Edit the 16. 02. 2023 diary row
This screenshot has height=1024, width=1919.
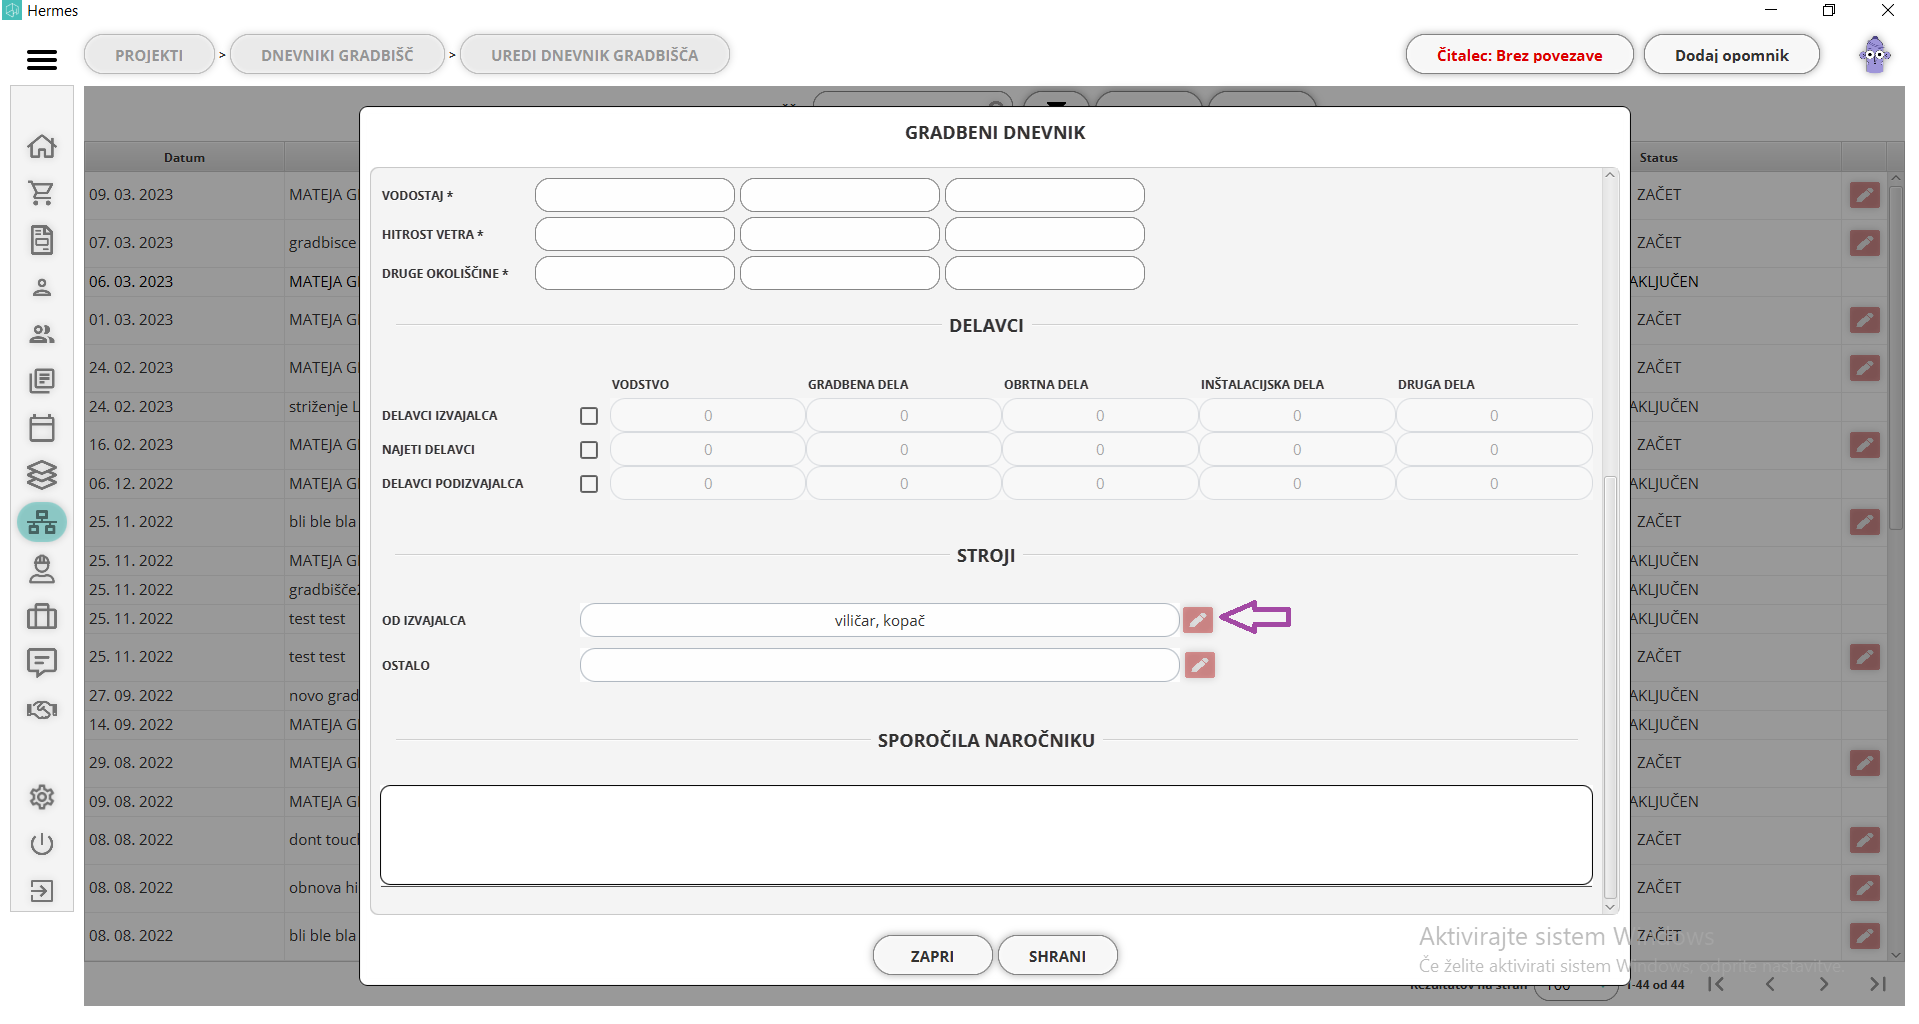click(1865, 445)
